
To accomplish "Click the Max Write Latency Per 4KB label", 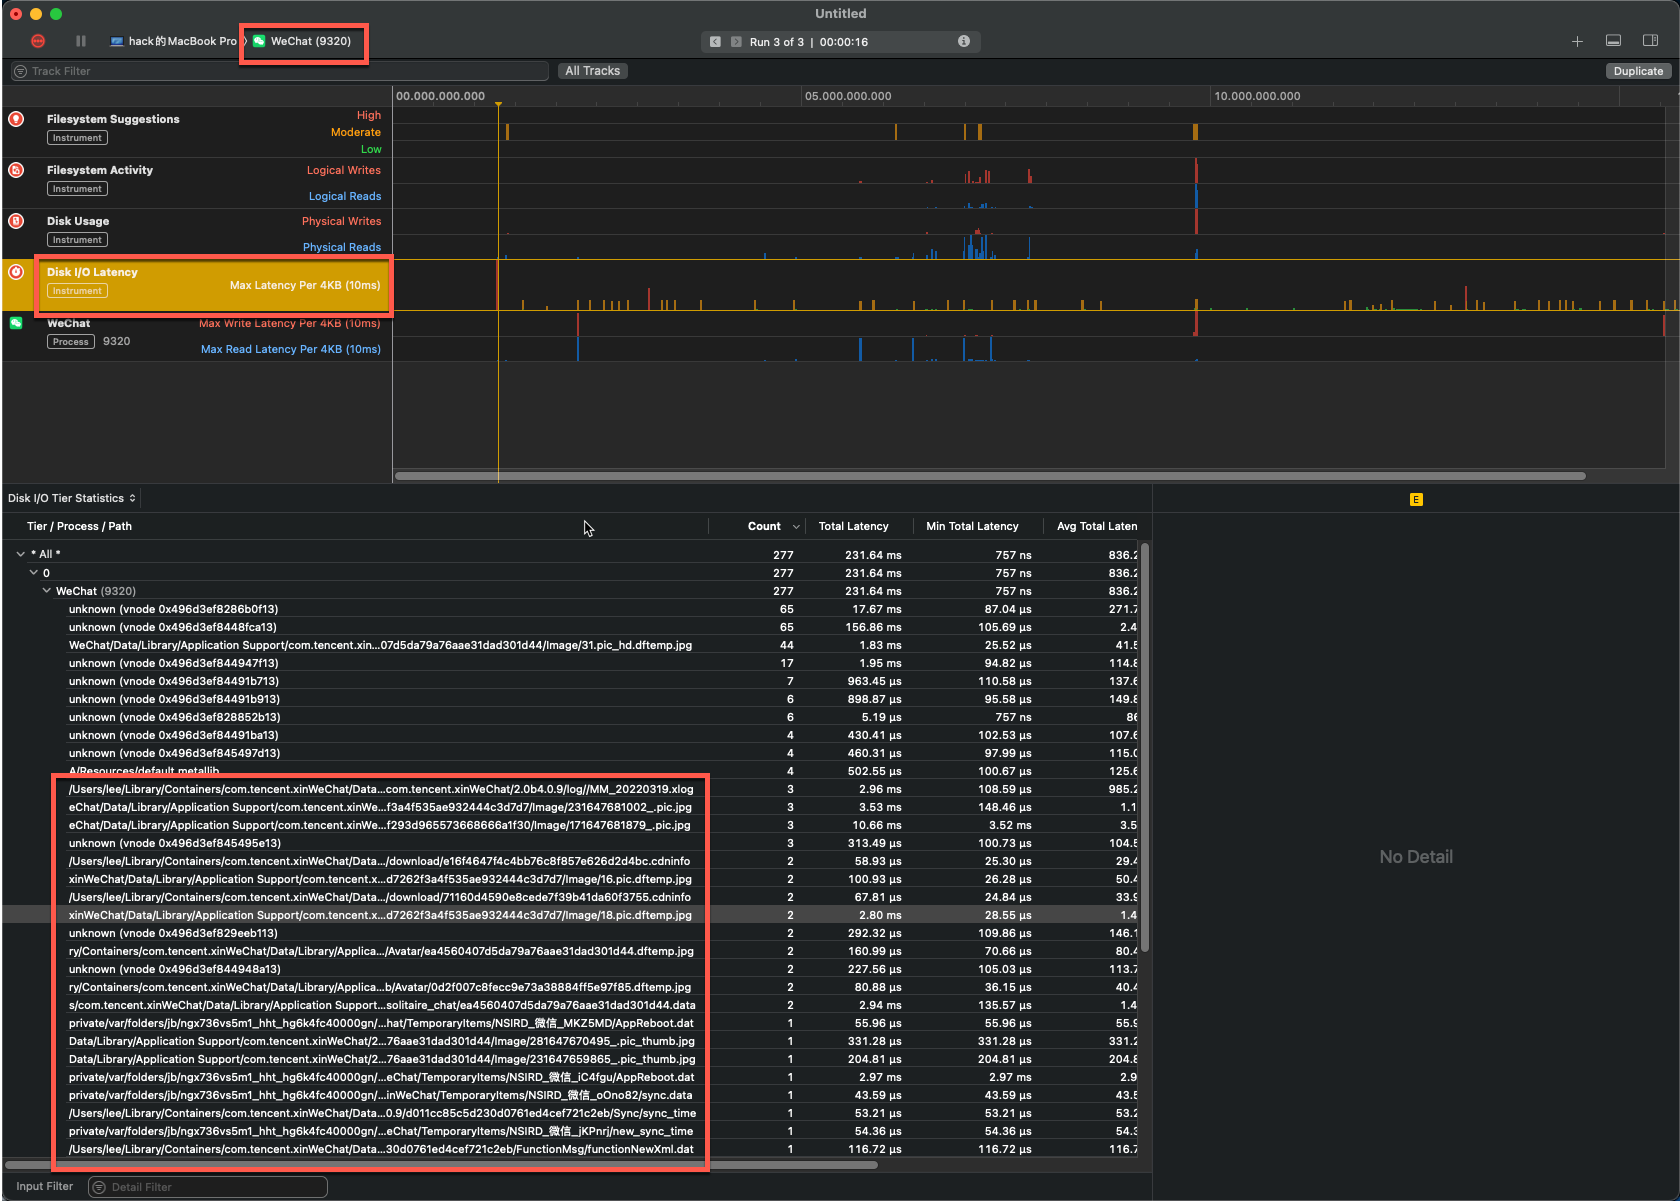I will (289, 323).
